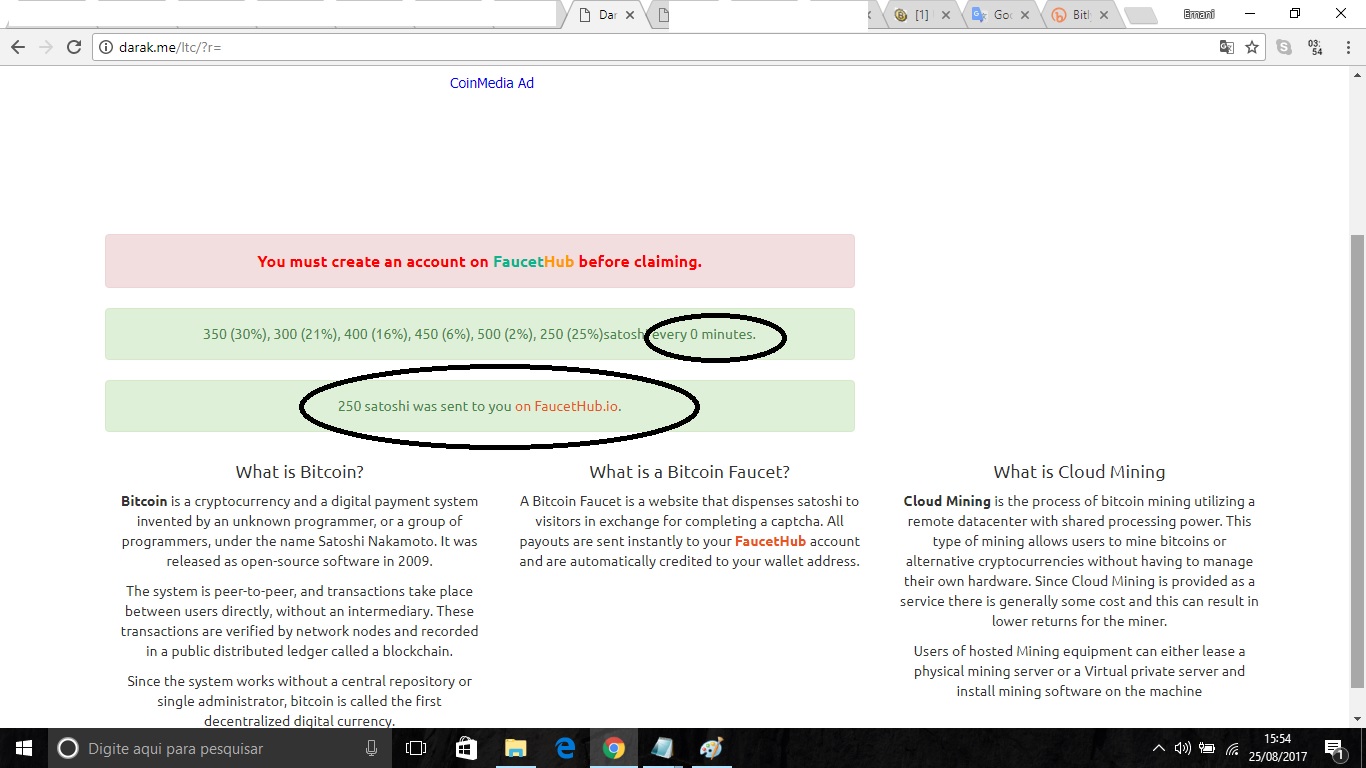Click the Wi-Fi network tray icon
Screen dimensions: 1366x768
(1233, 748)
